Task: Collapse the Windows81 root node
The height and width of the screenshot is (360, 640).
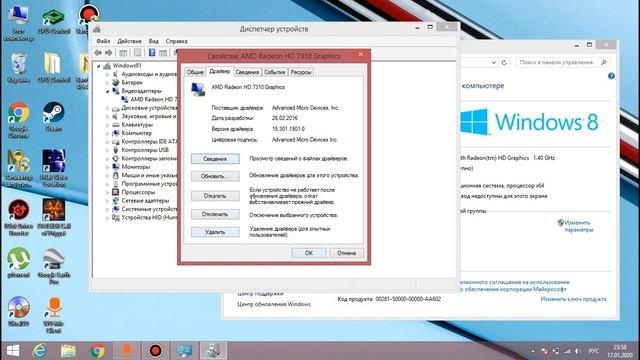Action: (98, 66)
